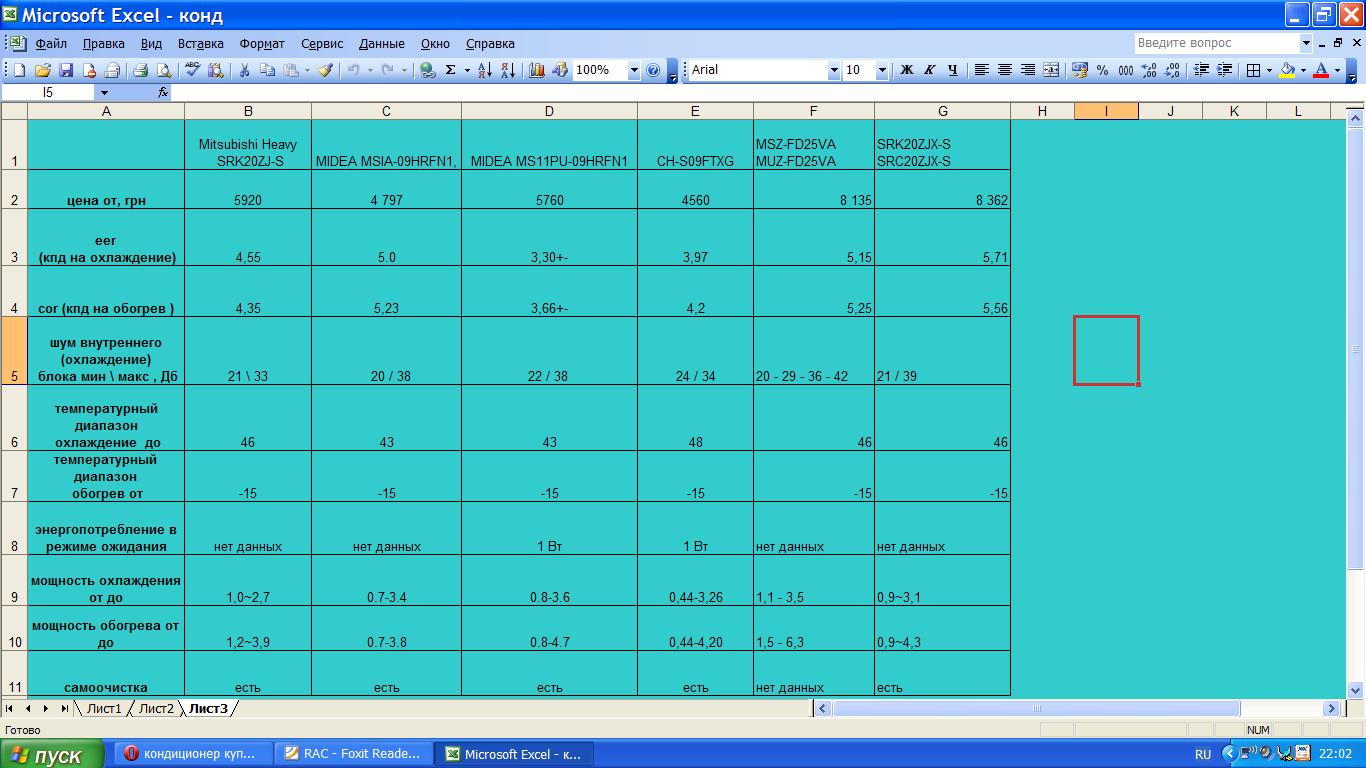
Task: Click the пуск Start button
Action: click(x=52, y=754)
